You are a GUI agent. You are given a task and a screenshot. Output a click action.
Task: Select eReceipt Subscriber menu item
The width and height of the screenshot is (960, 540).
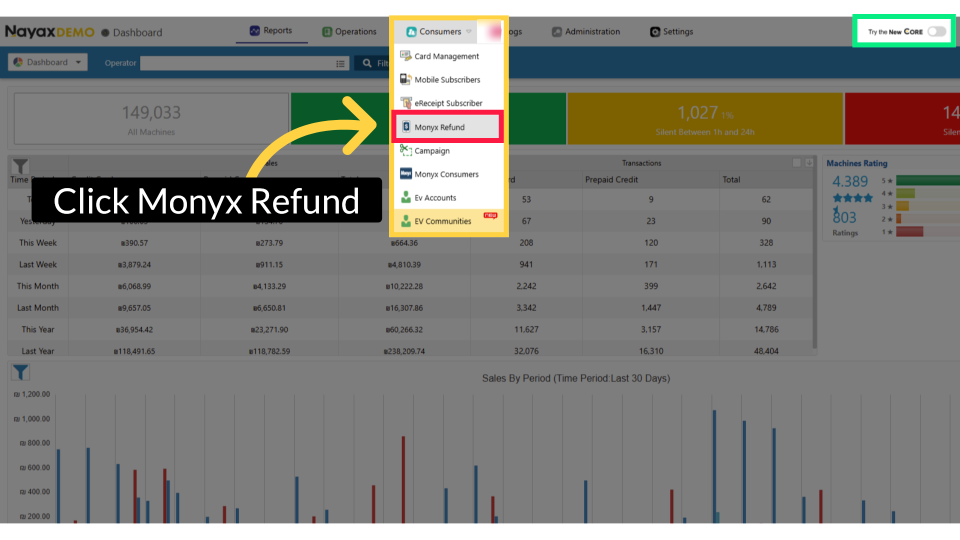point(448,102)
